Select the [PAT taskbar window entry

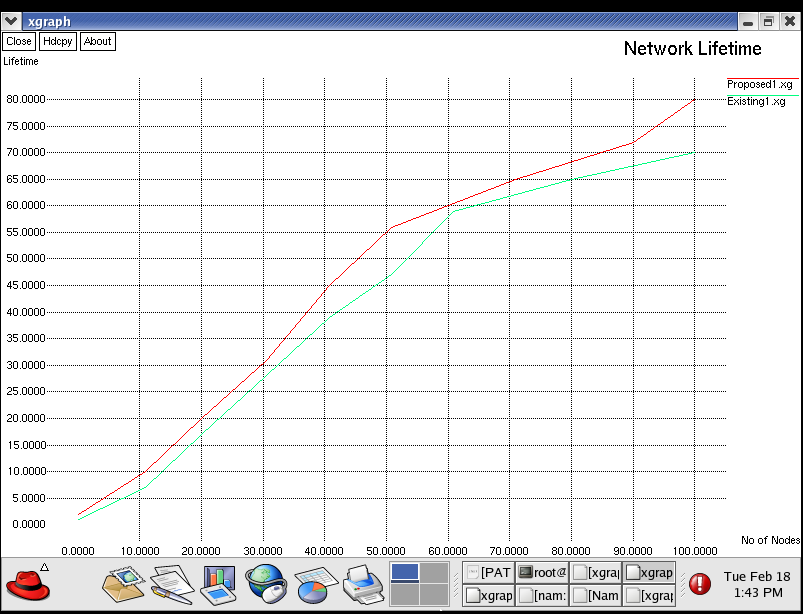pyautogui.click(x=488, y=572)
